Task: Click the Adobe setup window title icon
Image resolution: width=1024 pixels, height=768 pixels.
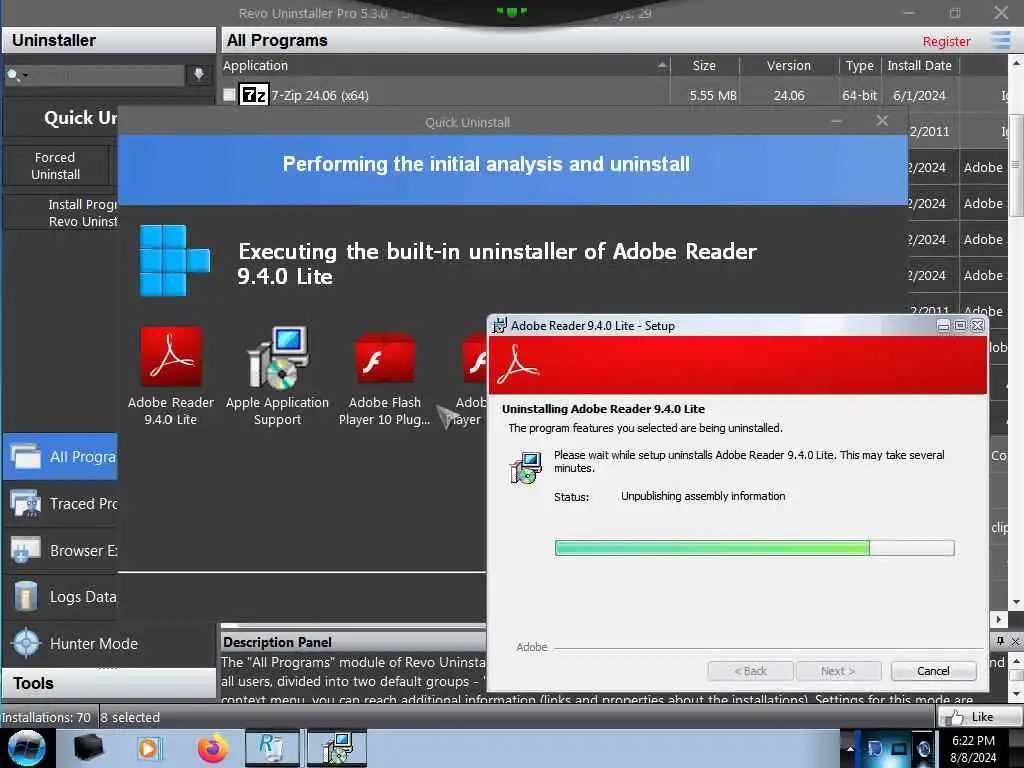Action: pos(500,325)
